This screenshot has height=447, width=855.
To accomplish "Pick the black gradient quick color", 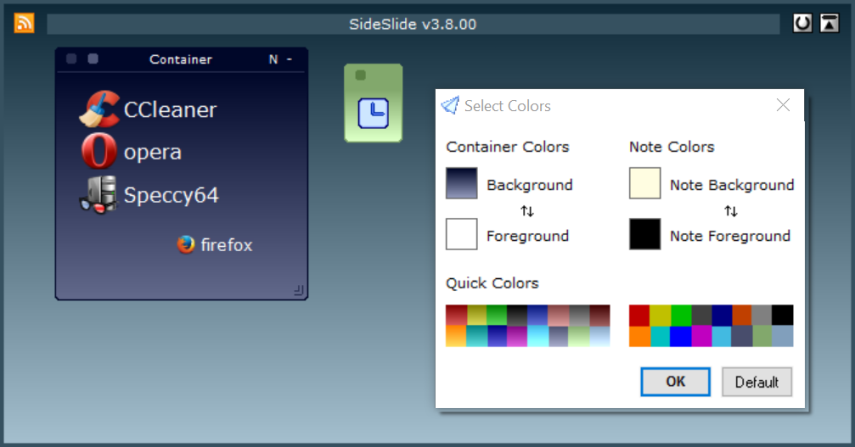I will (517, 316).
